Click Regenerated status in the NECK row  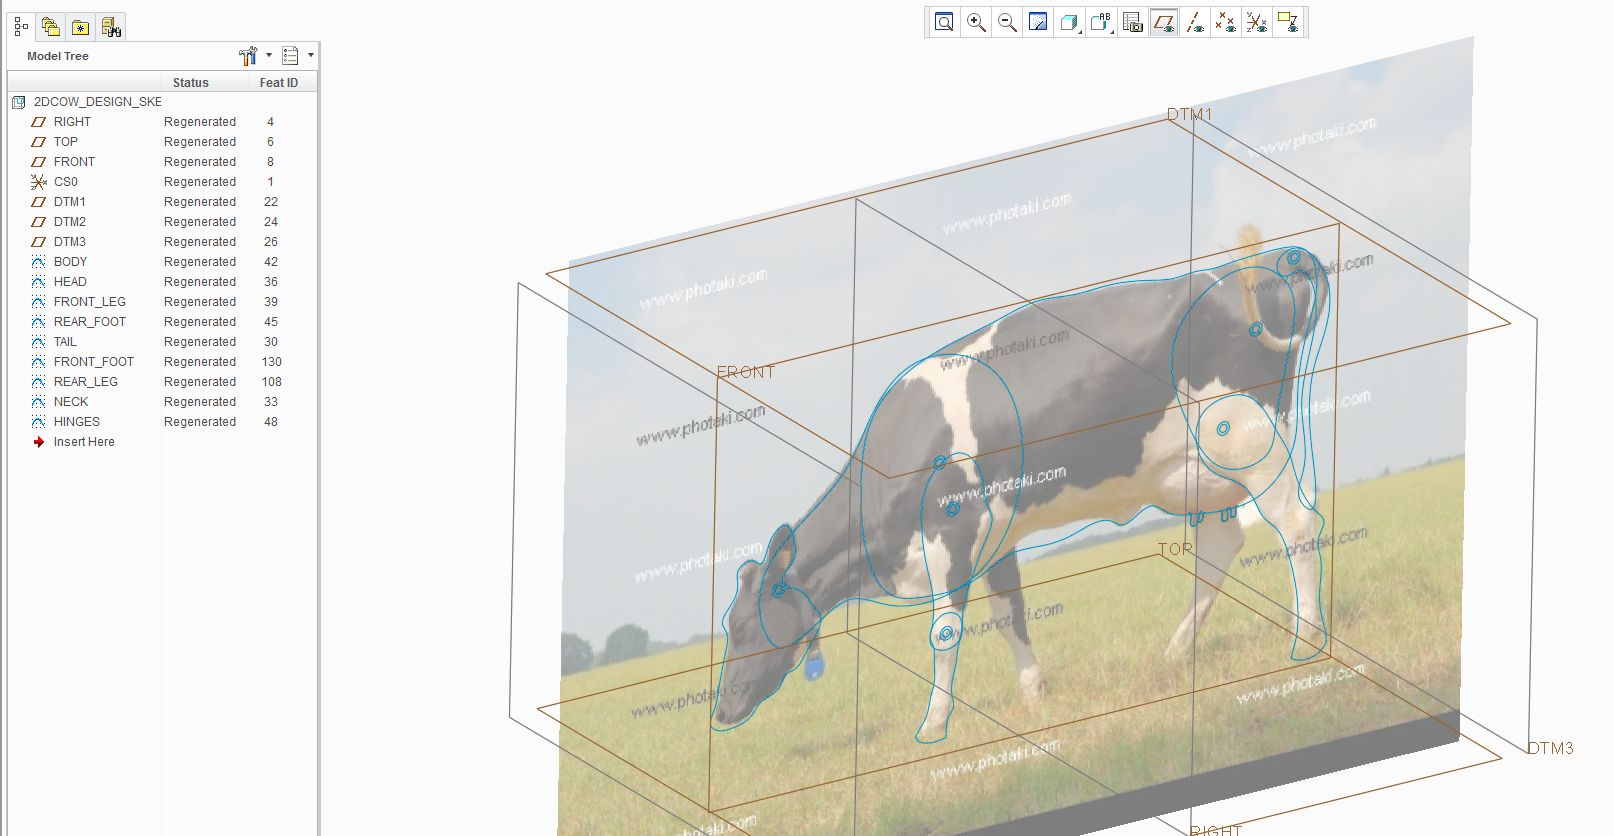pos(200,402)
